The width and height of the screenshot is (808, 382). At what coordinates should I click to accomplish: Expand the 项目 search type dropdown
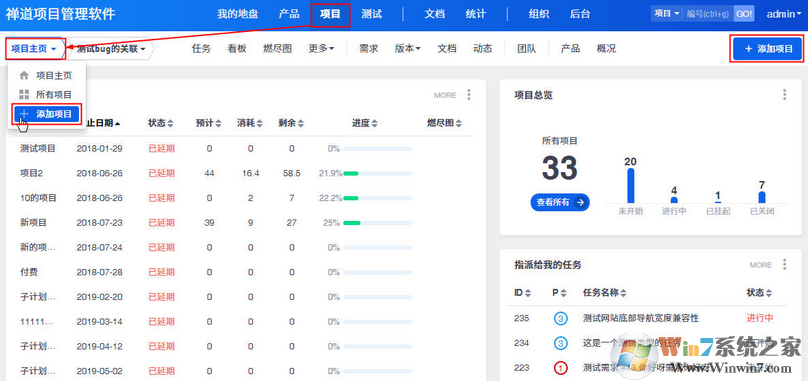tap(667, 14)
